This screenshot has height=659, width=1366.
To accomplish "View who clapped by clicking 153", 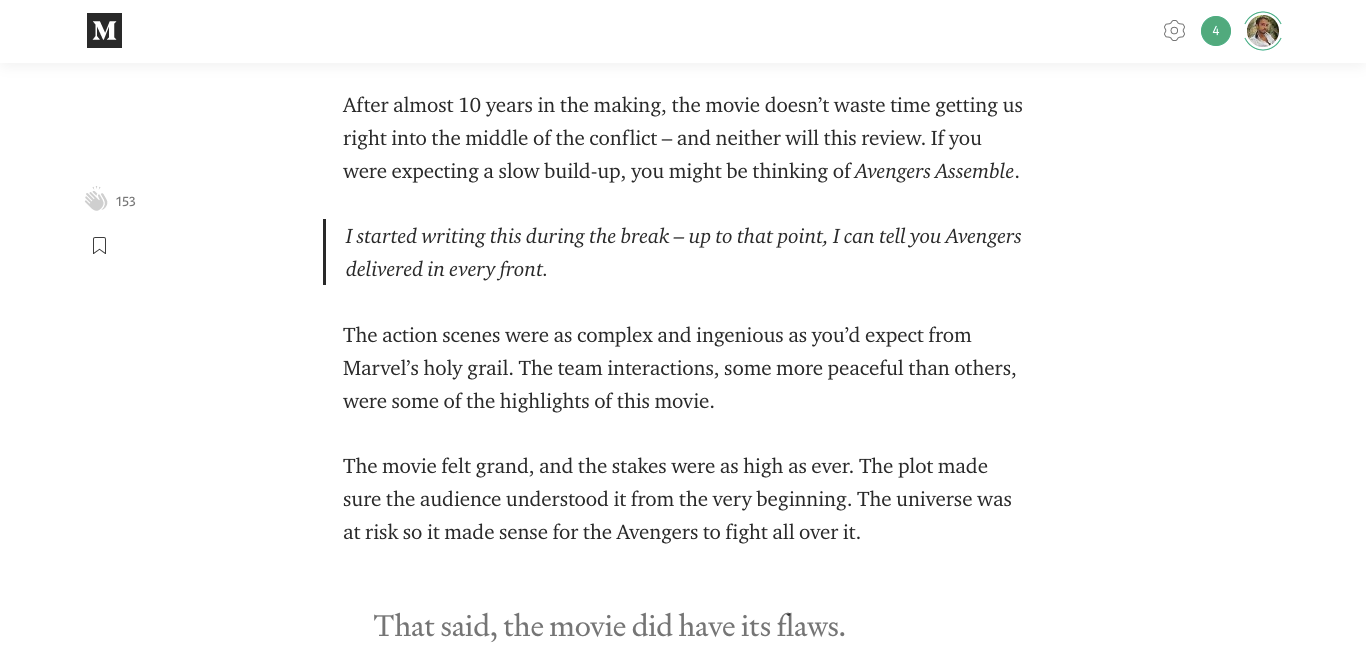I will pyautogui.click(x=126, y=201).
